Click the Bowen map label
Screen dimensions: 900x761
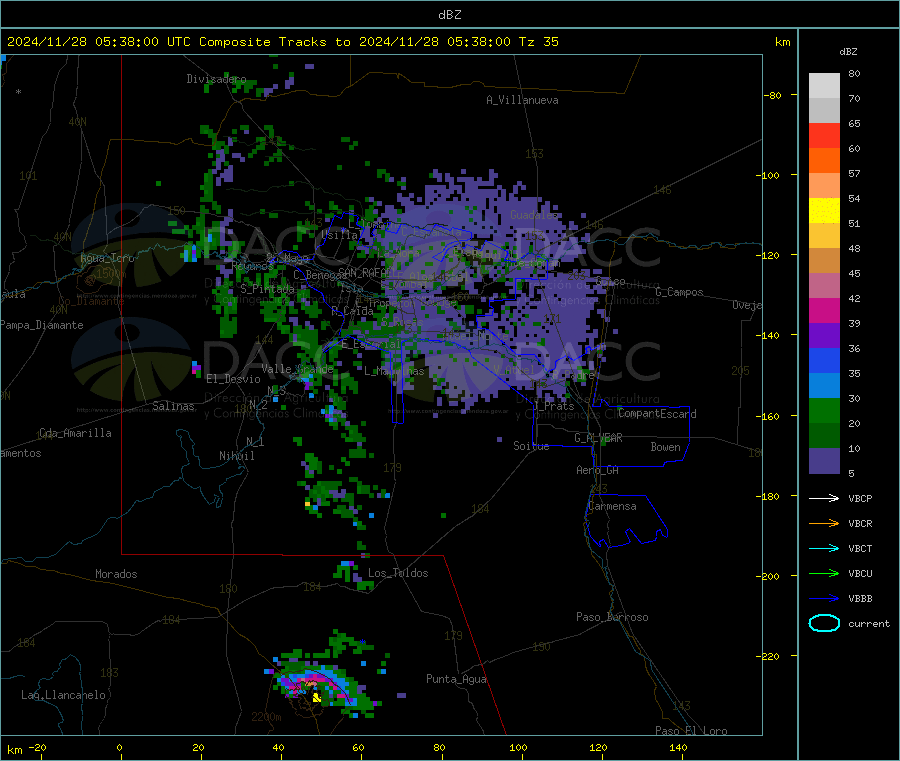(665, 447)
